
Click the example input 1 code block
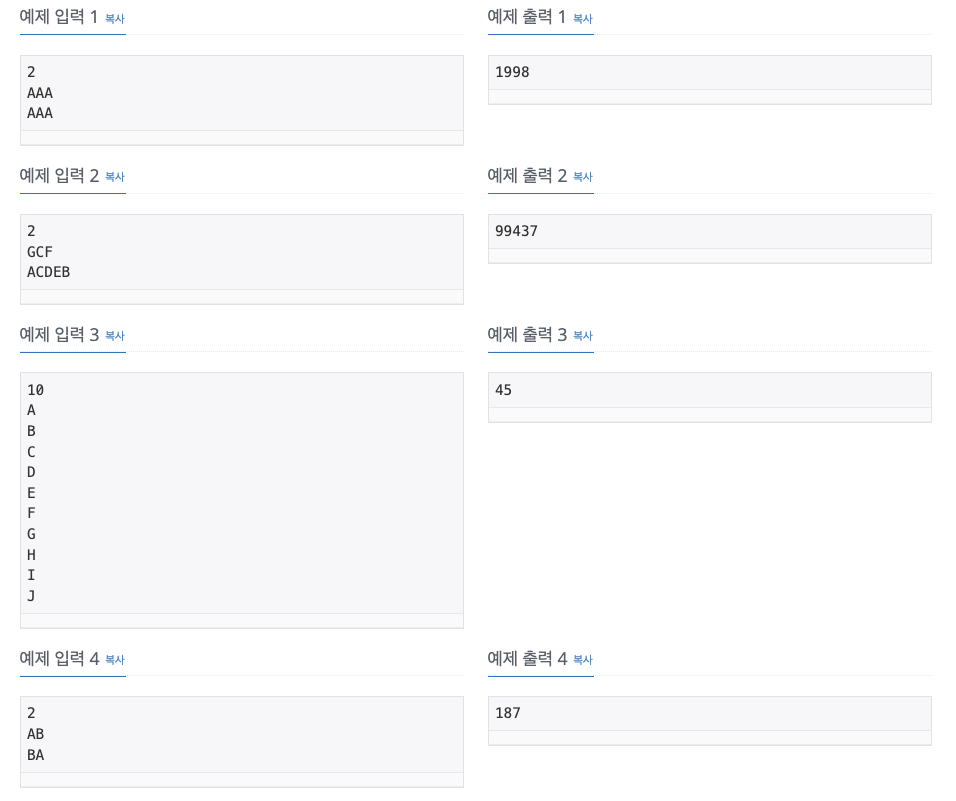tap(241, 93)
